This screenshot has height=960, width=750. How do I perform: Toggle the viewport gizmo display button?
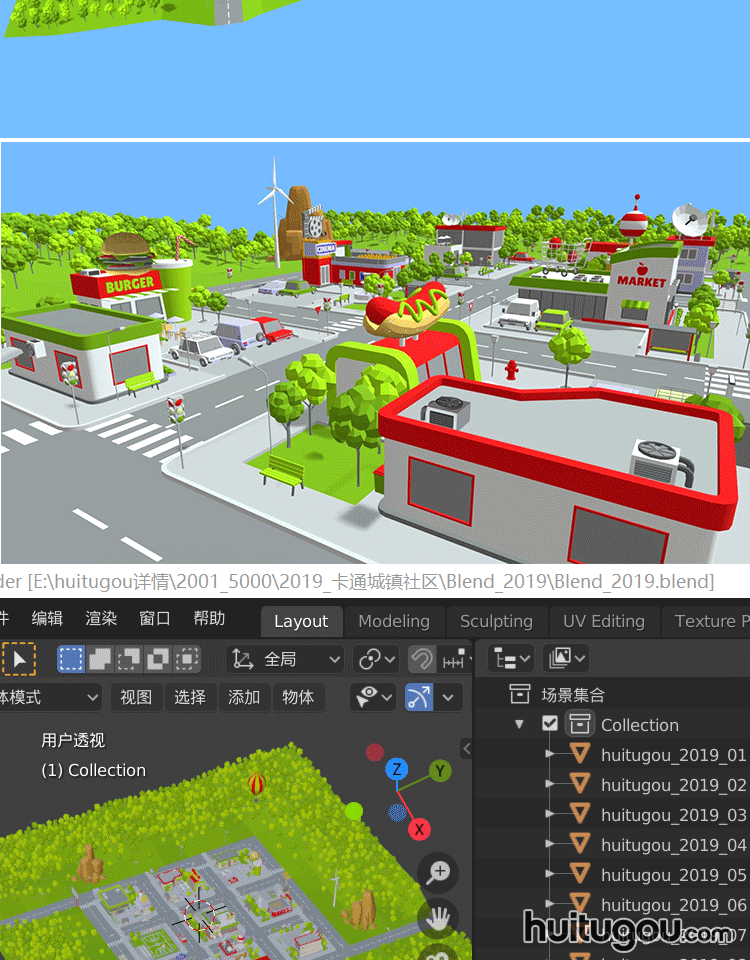click(x=419, y=697)
